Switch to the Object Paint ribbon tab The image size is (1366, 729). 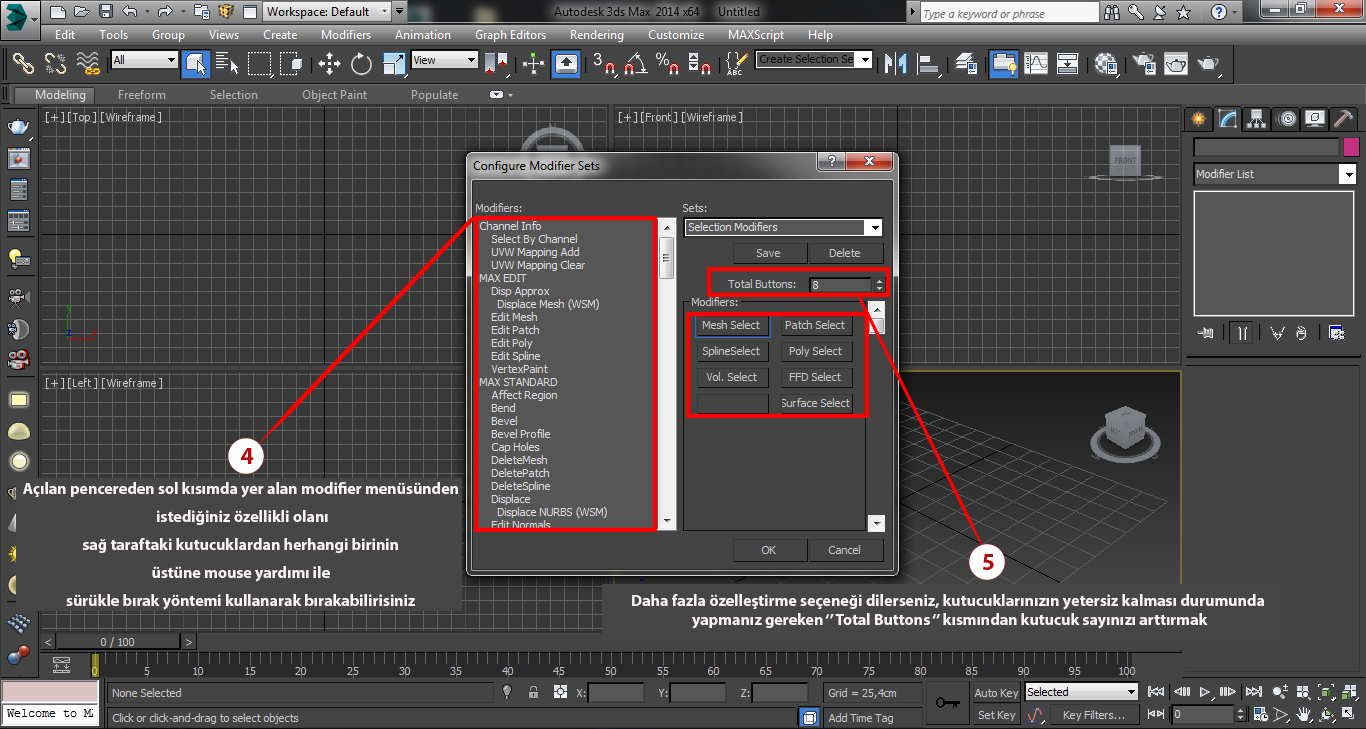point(335,95)
